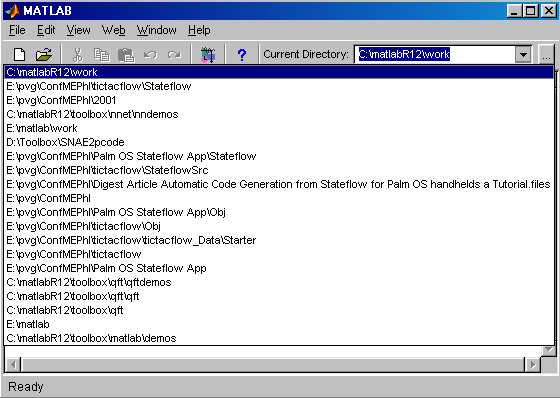
Task: Choose E:\pvg\ConfMEPhI\tictacflow directory
Action: point(279,254)
